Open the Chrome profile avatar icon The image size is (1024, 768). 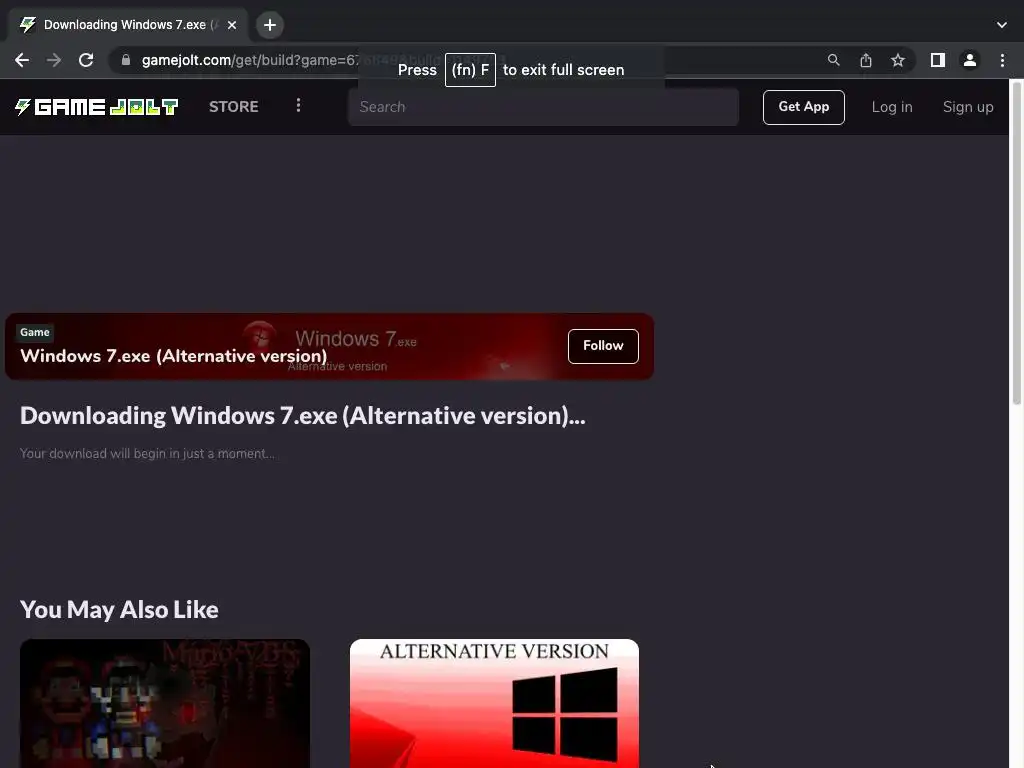970,60
